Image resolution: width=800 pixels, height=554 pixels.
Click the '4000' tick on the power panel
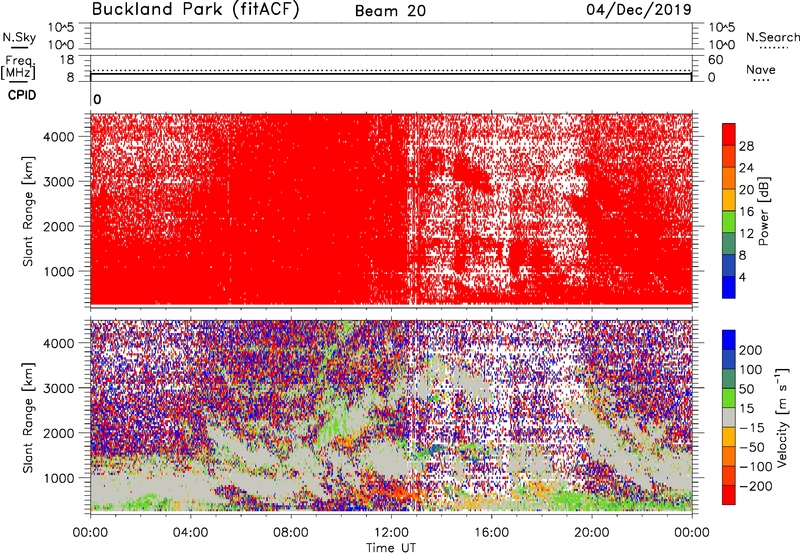coord(58,137)
